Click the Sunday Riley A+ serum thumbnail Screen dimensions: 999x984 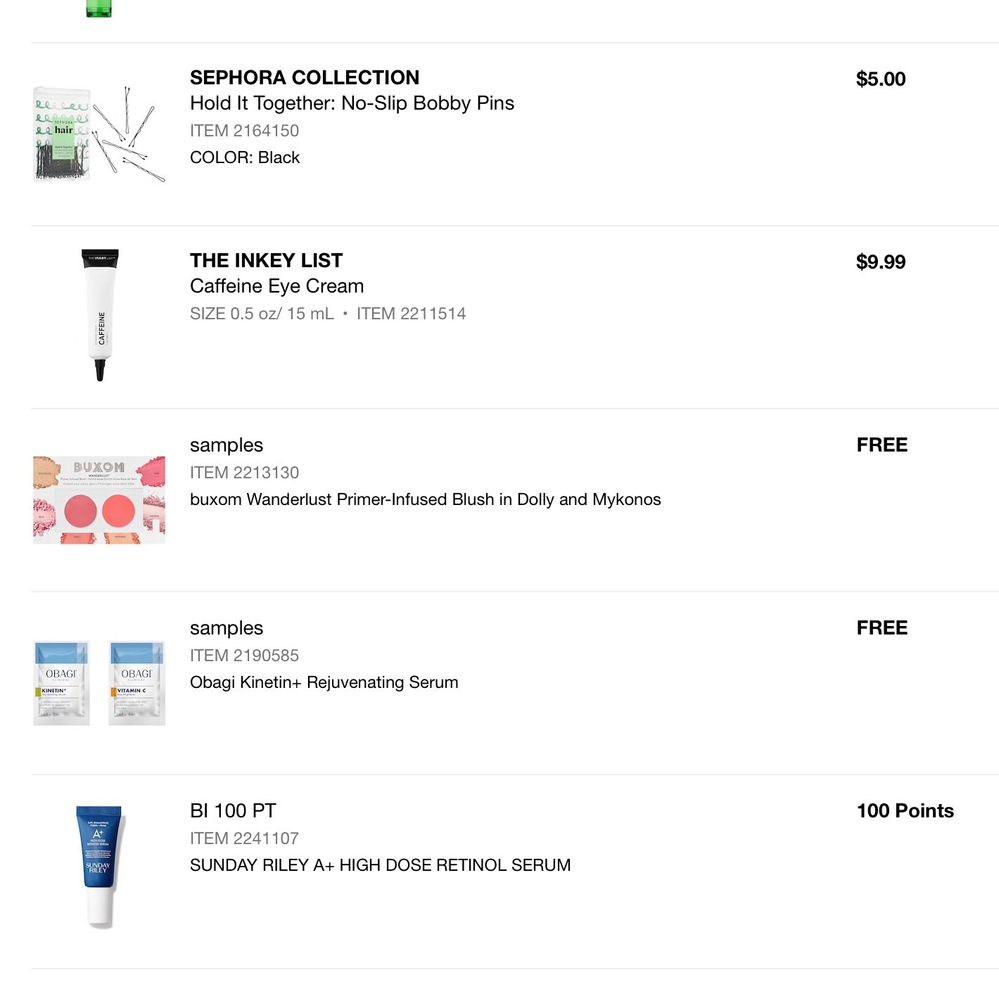(x=99, y=866)
